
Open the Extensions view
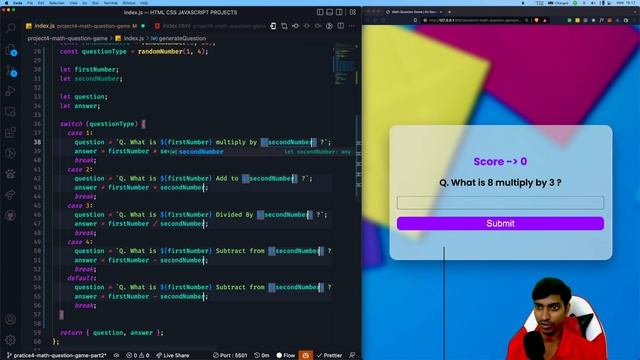pos(11,132)
